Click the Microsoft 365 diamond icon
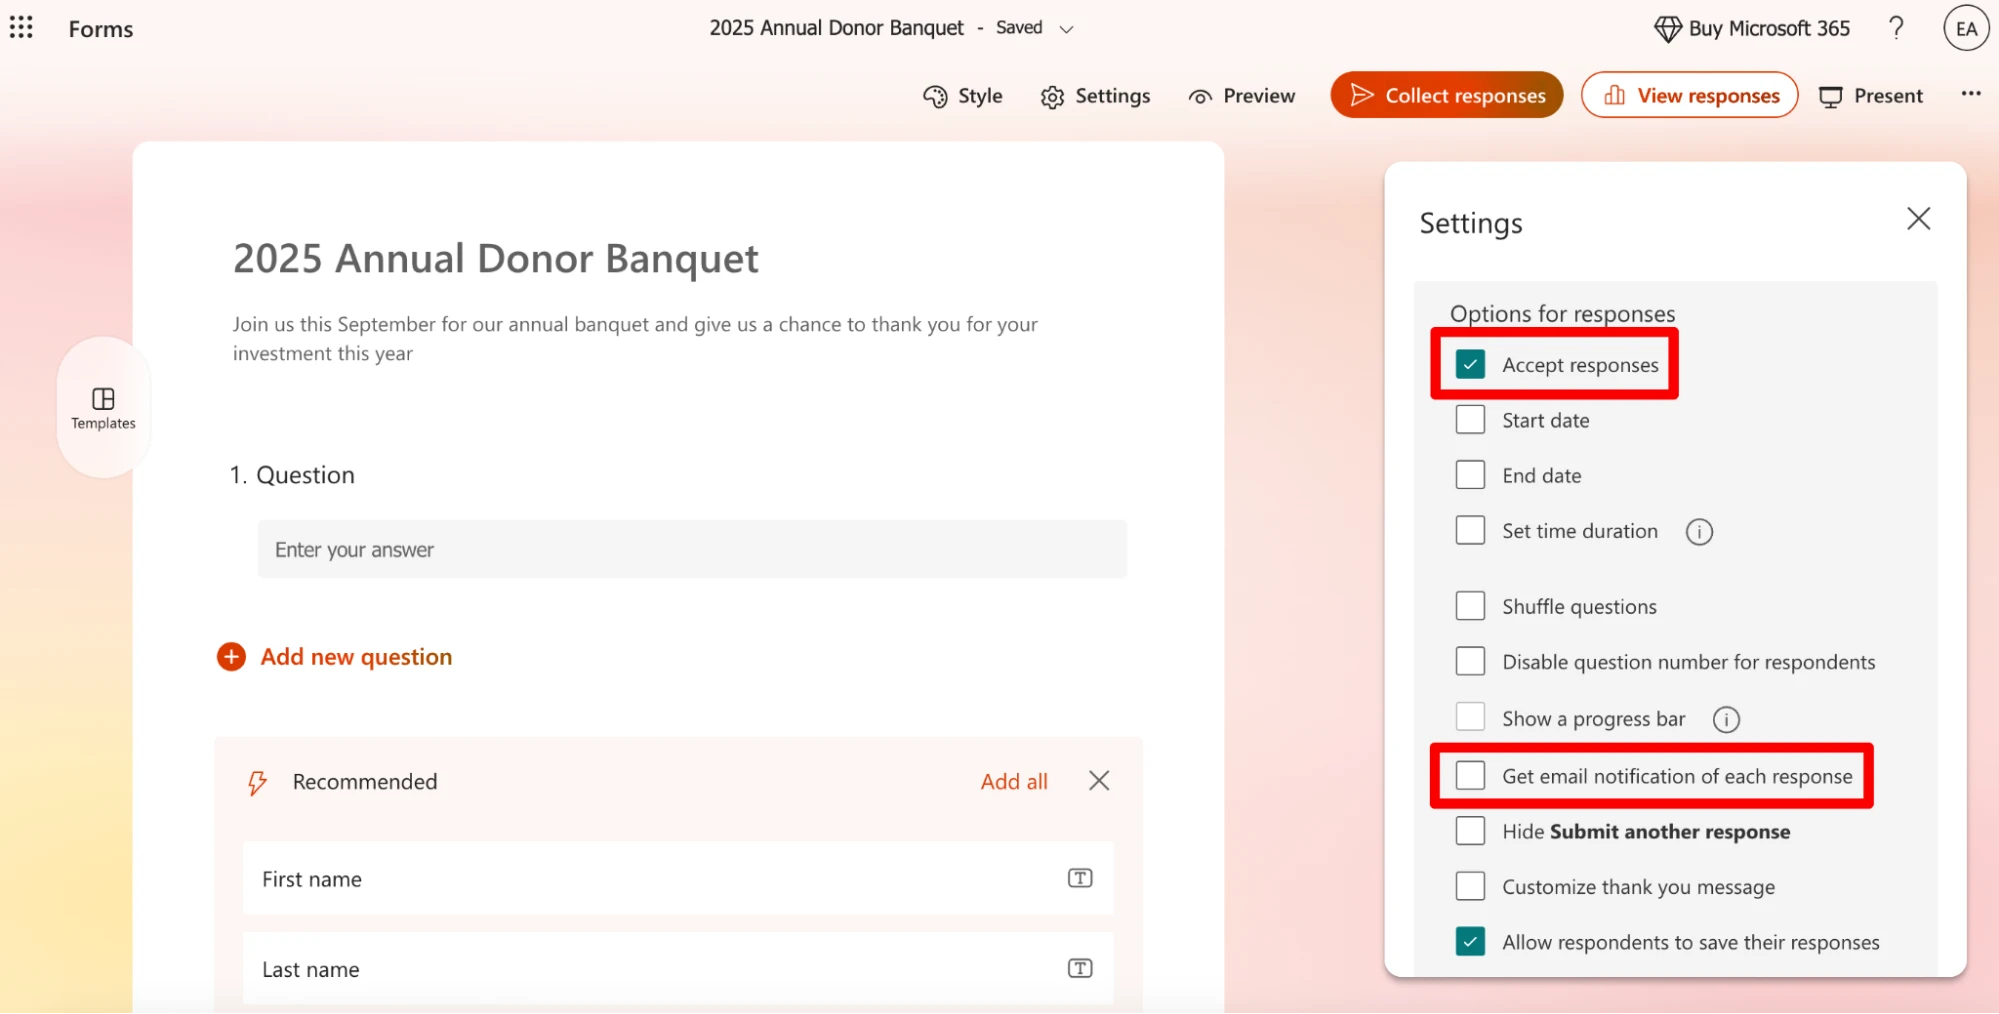 (x=1667, y=28)
